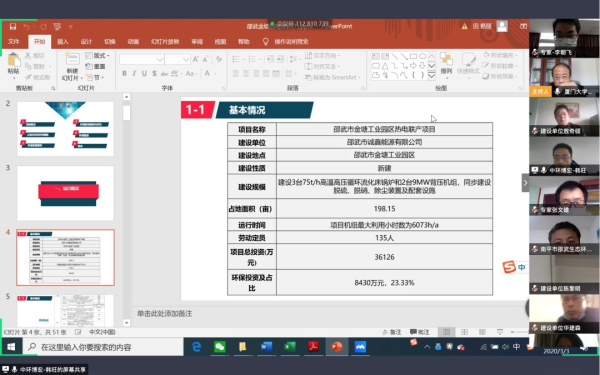Click the 单击此处添加备注 notes area
The height and width of the screenshot is (375, 600).
click(165, 313)
